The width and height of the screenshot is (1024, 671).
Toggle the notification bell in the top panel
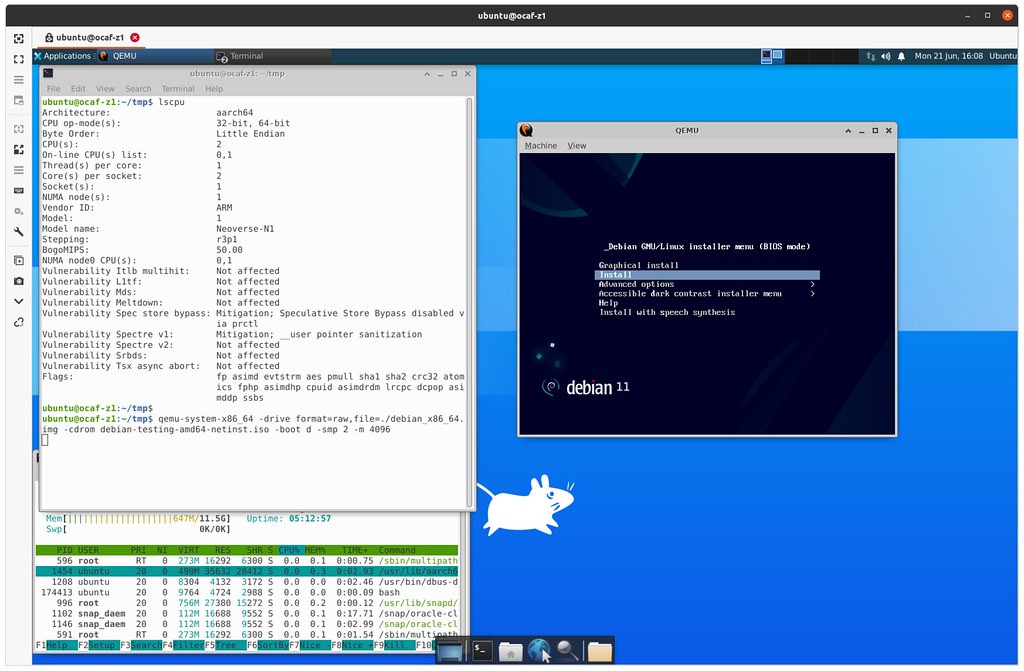901,56
